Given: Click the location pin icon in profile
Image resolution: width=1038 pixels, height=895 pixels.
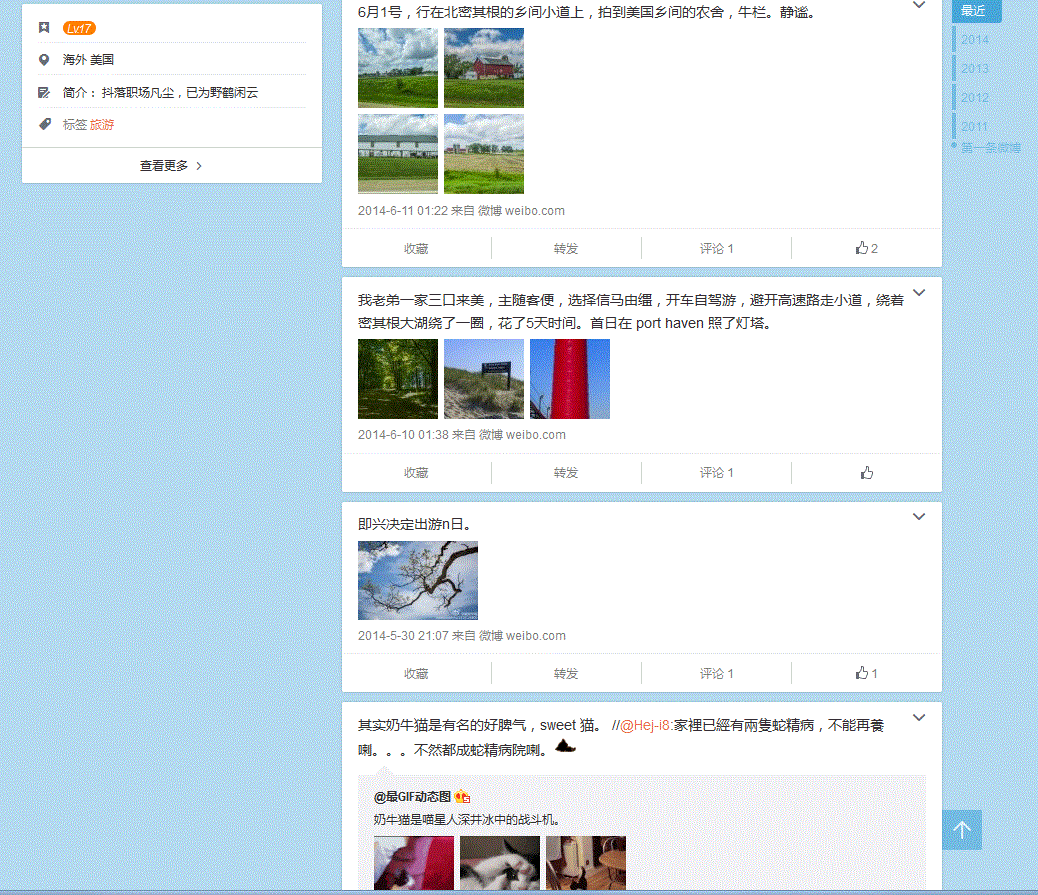Looking at the screenshot, I should point(44,60).
